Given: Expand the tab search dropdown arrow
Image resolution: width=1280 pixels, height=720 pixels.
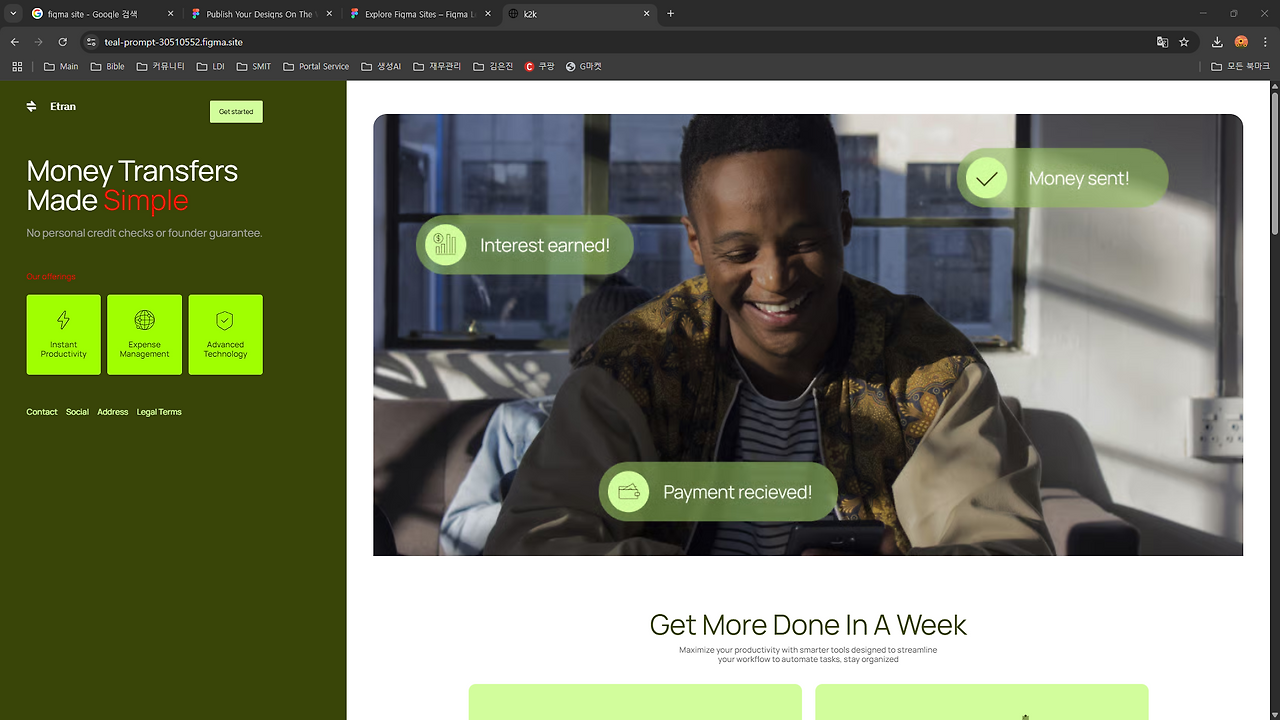Looking at the screenshot, I should (13, 14).
